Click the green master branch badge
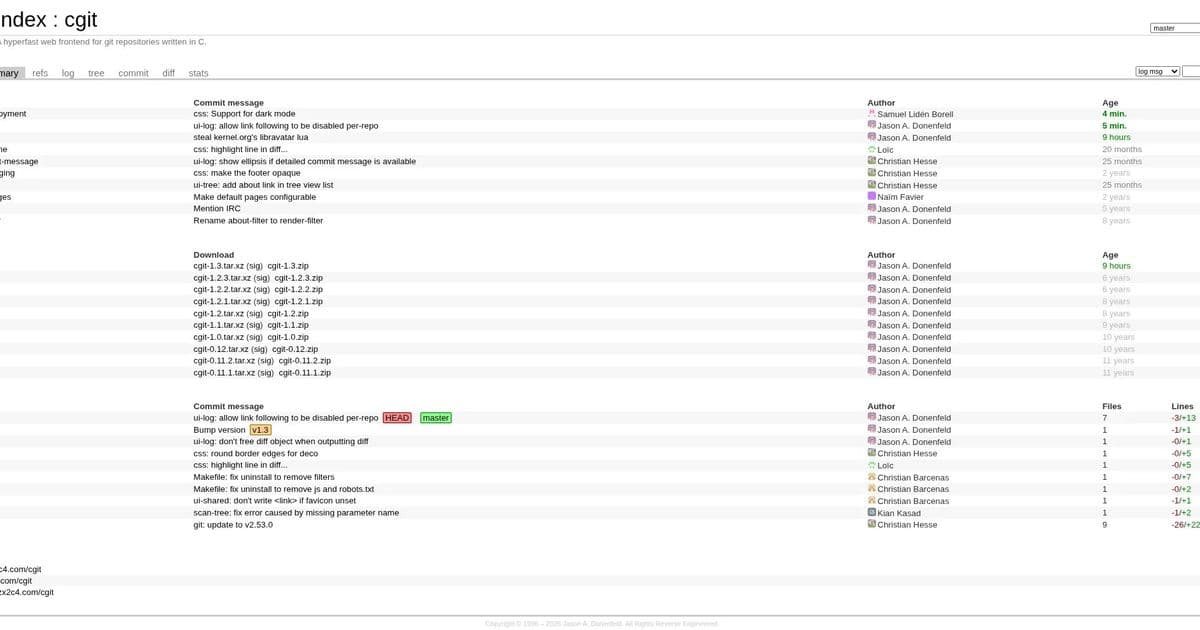 [434, 417]
